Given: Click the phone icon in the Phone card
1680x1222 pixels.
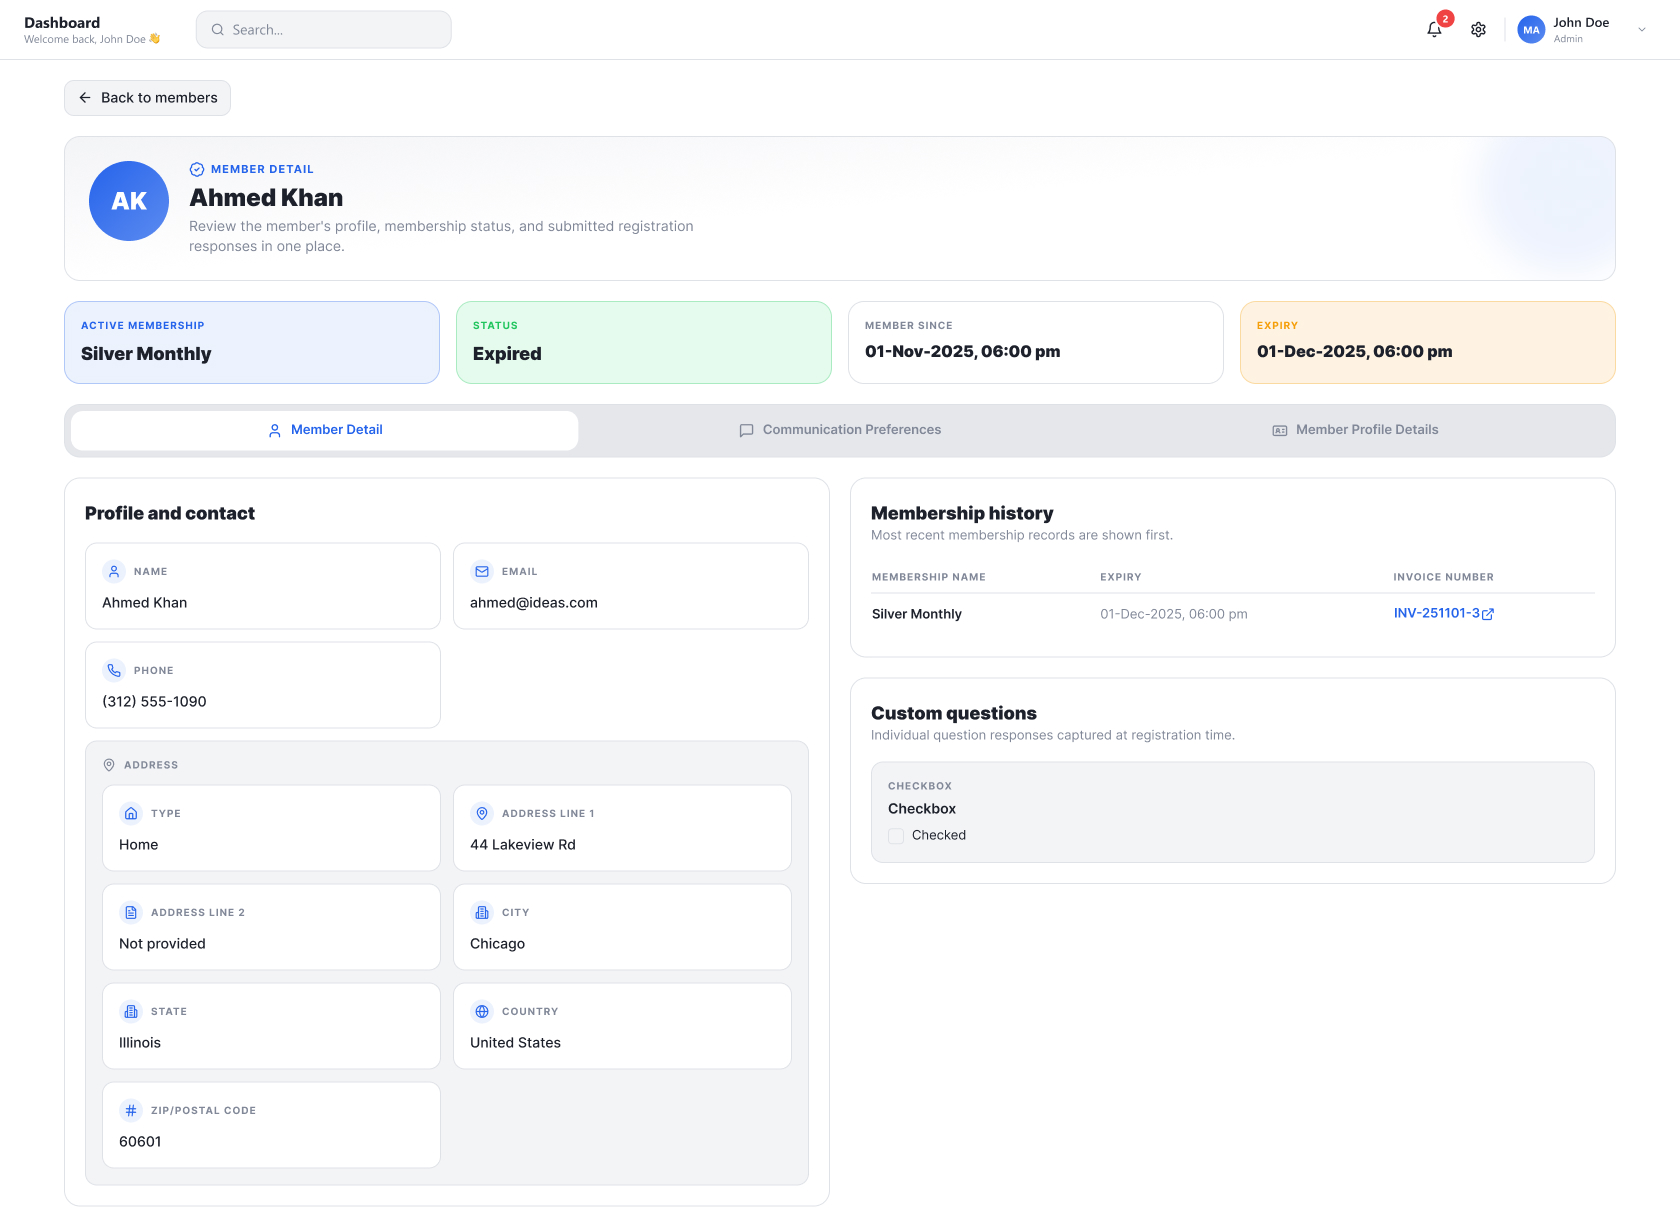Looking at the screenshot, I should (114, 670).
